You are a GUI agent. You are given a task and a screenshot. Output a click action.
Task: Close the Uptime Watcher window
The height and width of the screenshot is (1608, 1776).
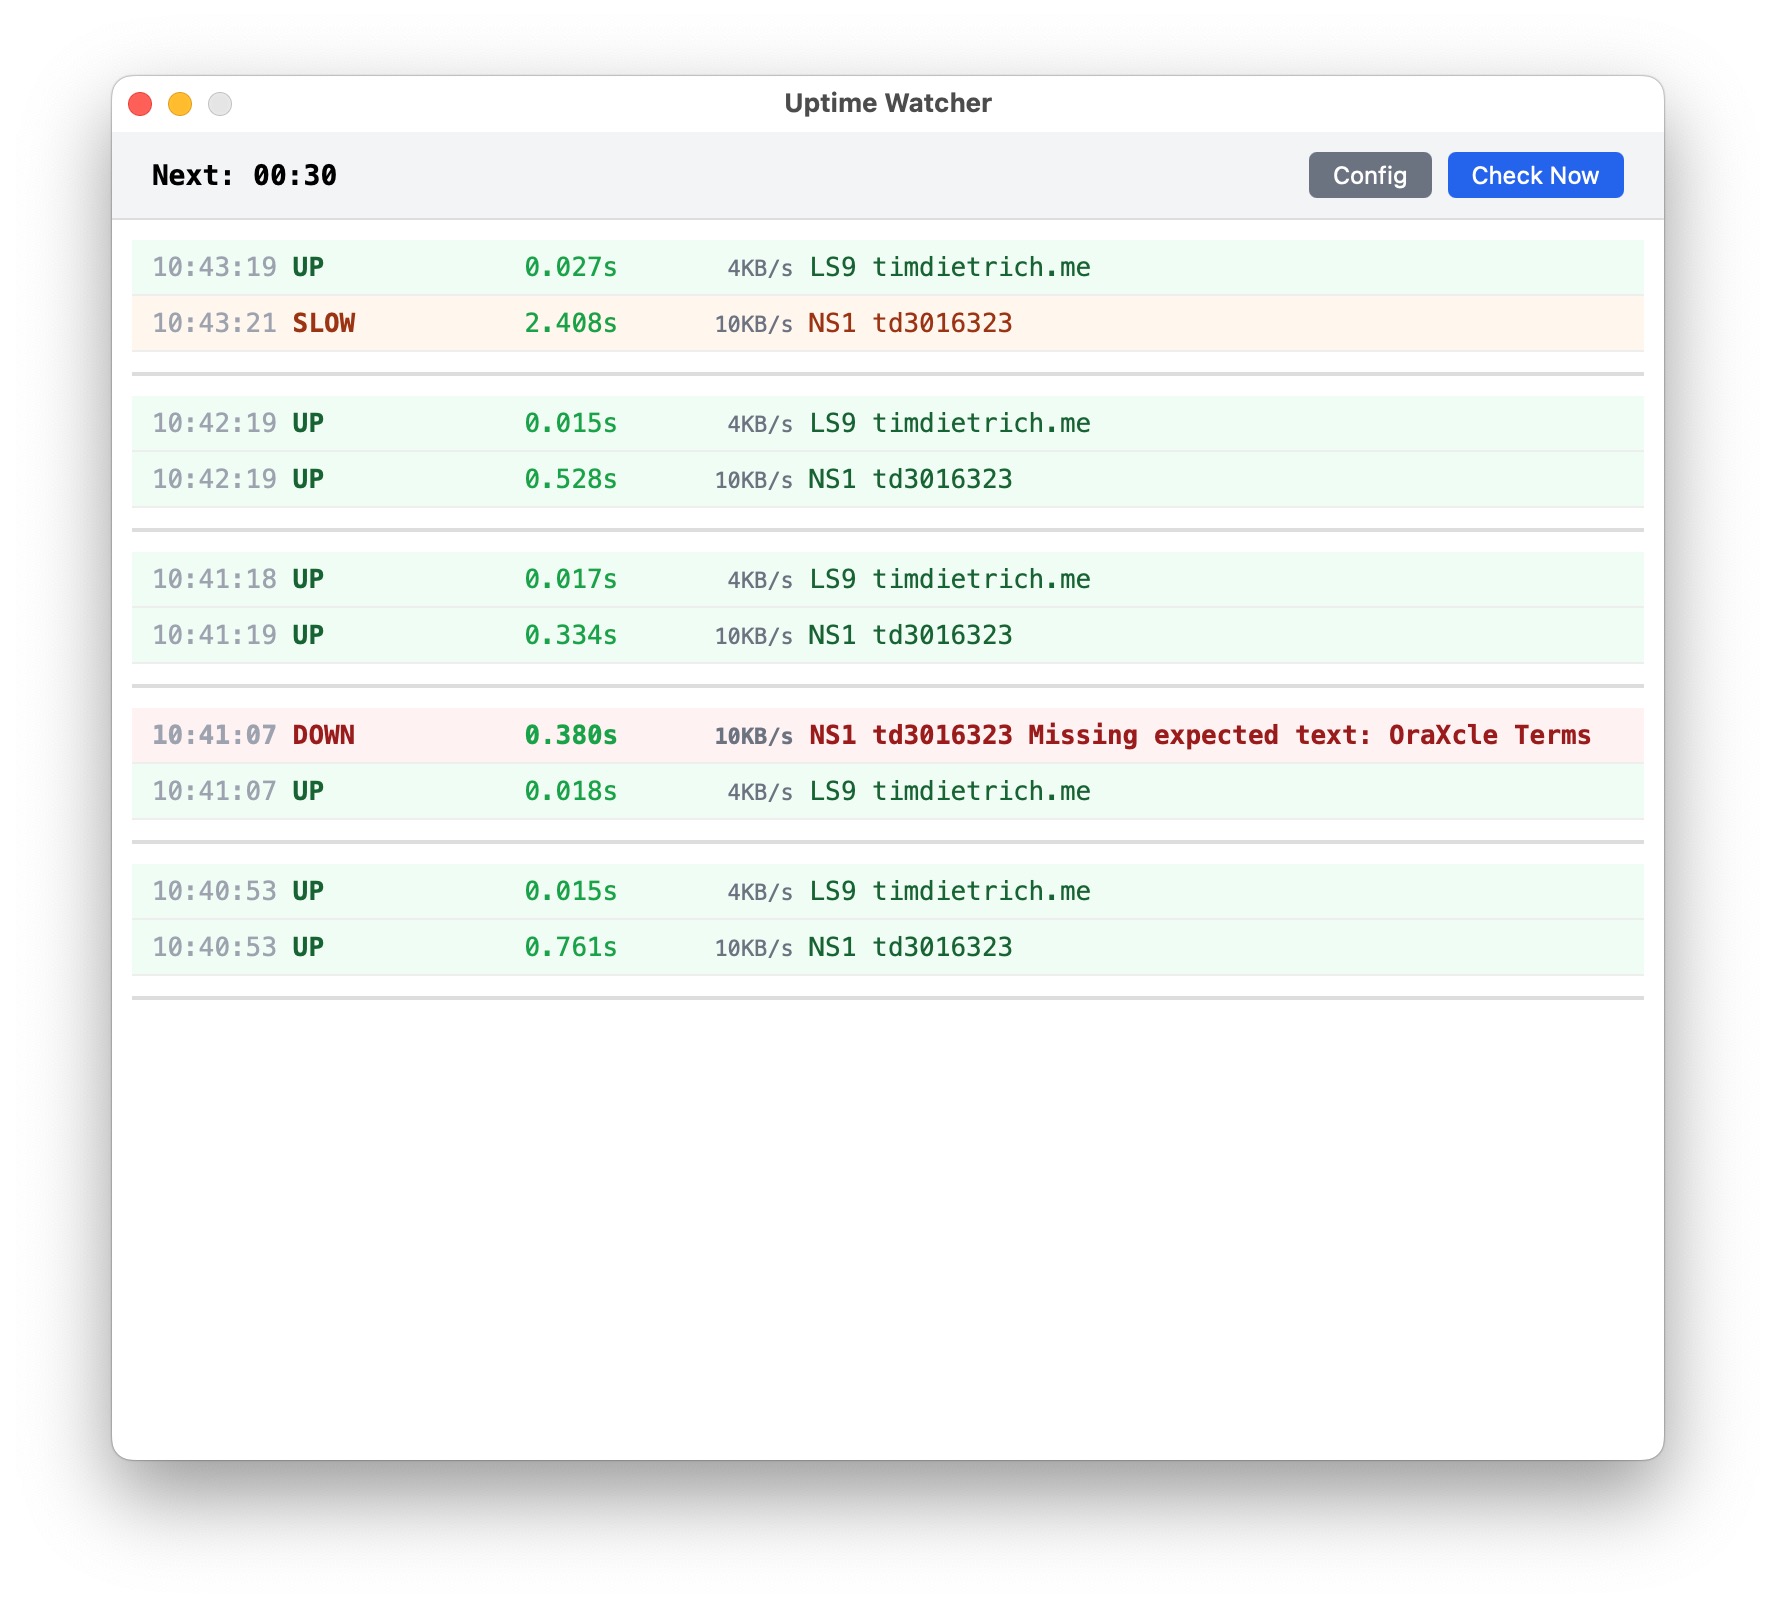(x=140, y=104)
